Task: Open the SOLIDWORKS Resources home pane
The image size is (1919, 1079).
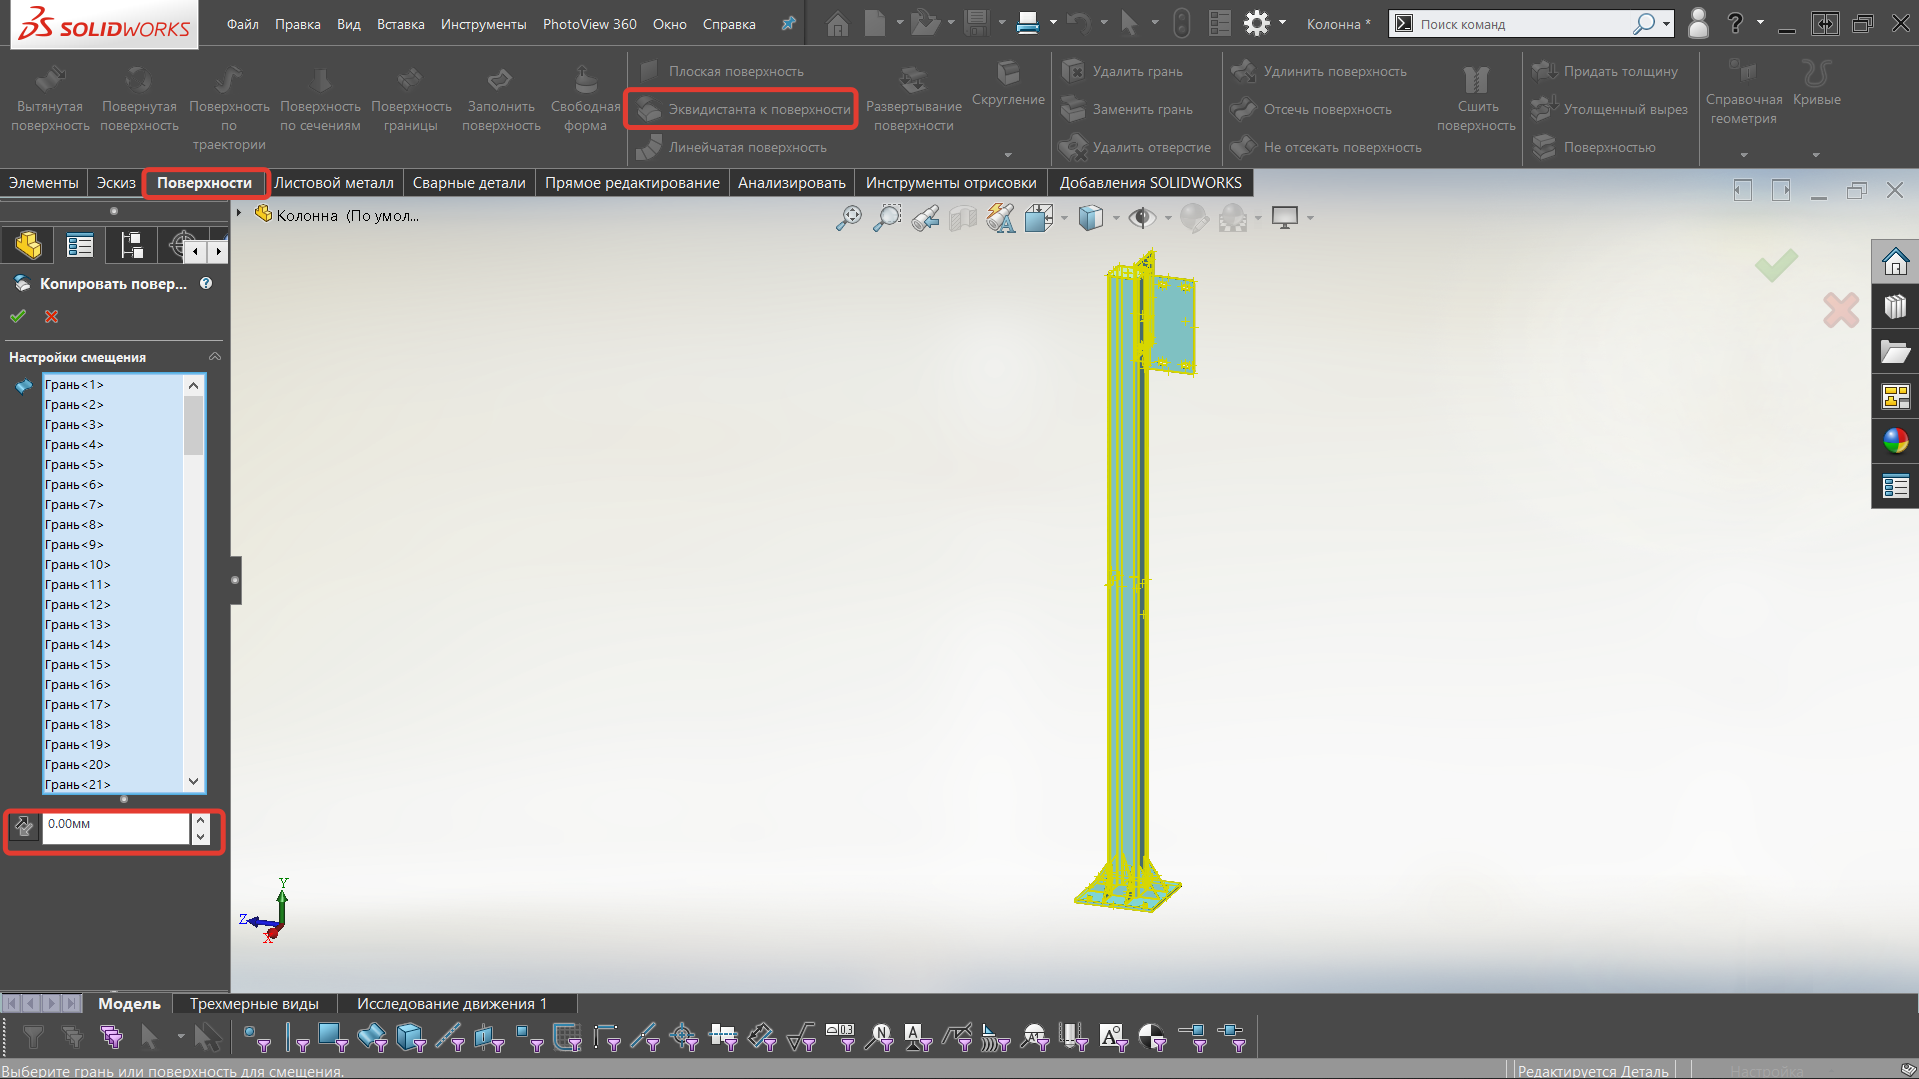Action: [x=1895, y=262]
